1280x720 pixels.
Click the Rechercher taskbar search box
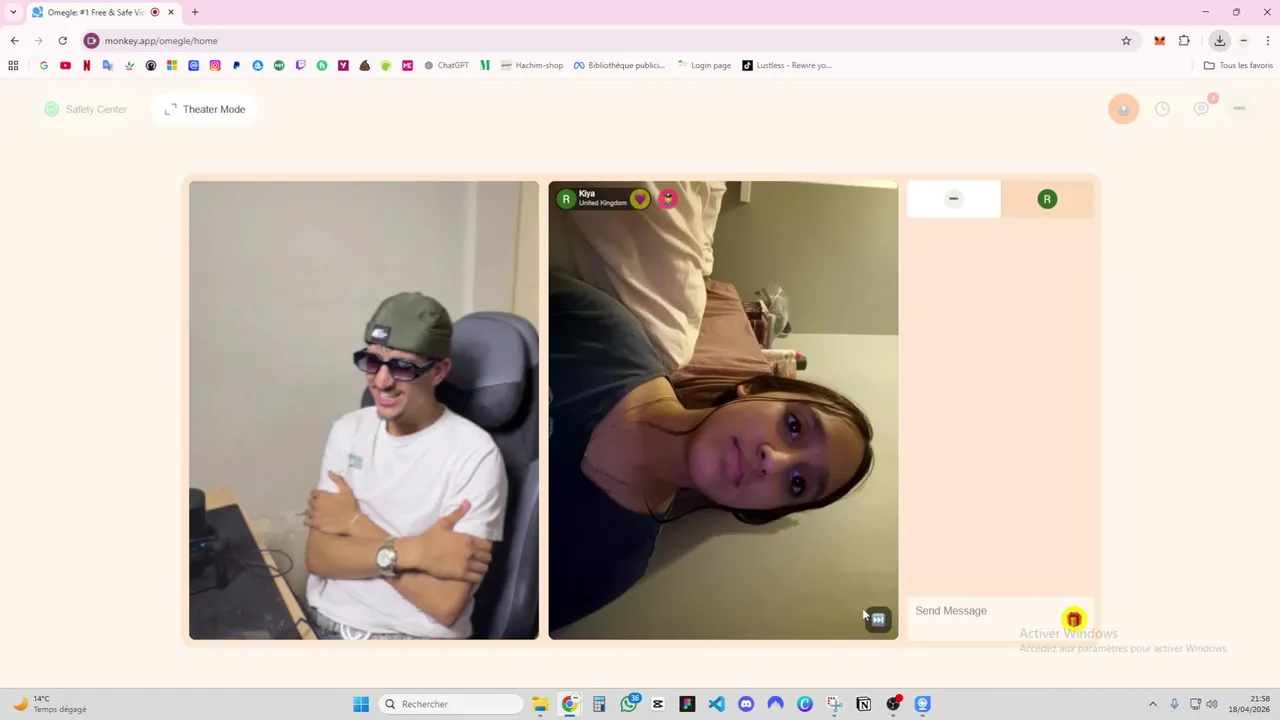(451, 704)
